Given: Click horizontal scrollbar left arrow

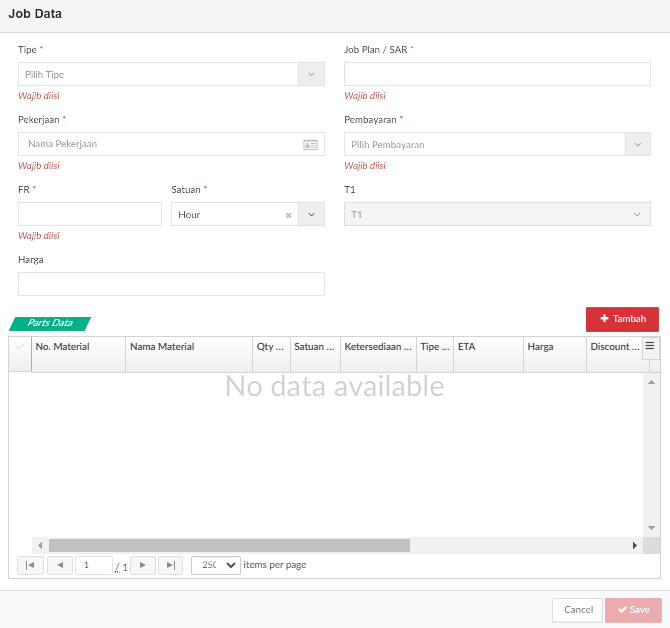Looking at the screenshot, I should pyautogui.click(x=40, y=546).
